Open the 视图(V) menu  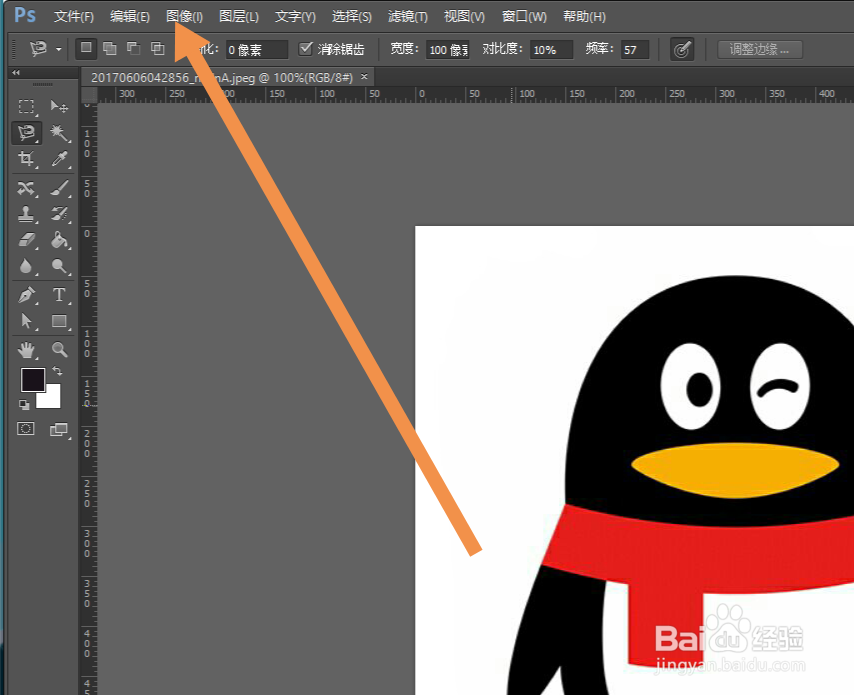click(464, 17)
